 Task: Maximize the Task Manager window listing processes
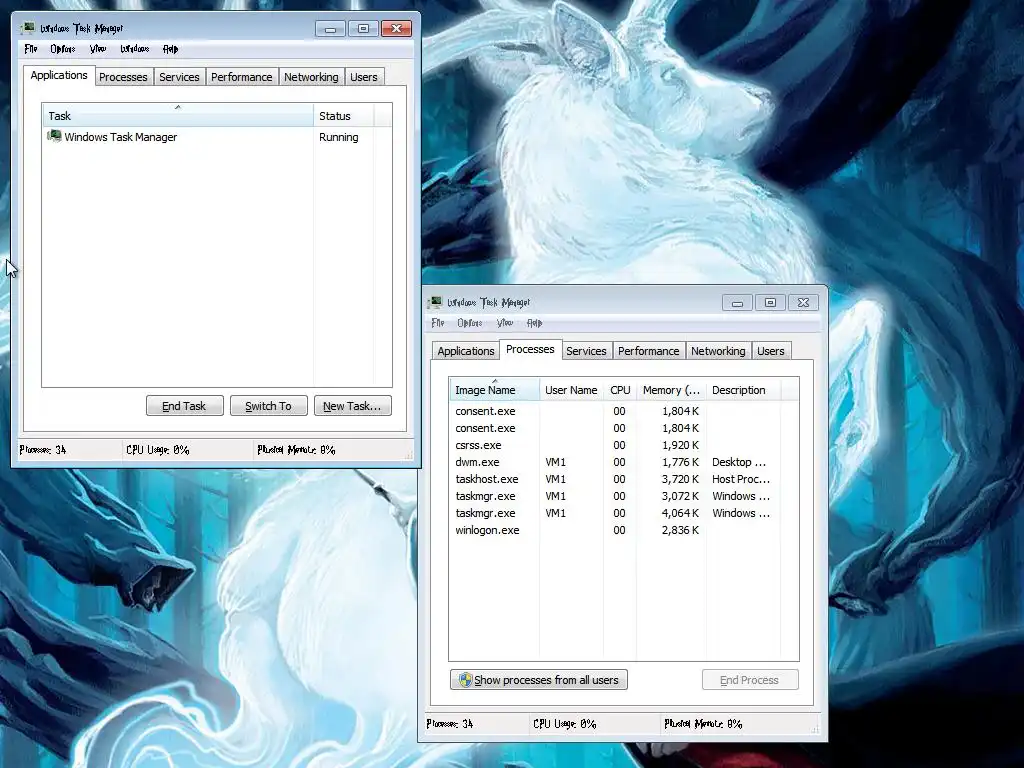click(x=771, y=302)
